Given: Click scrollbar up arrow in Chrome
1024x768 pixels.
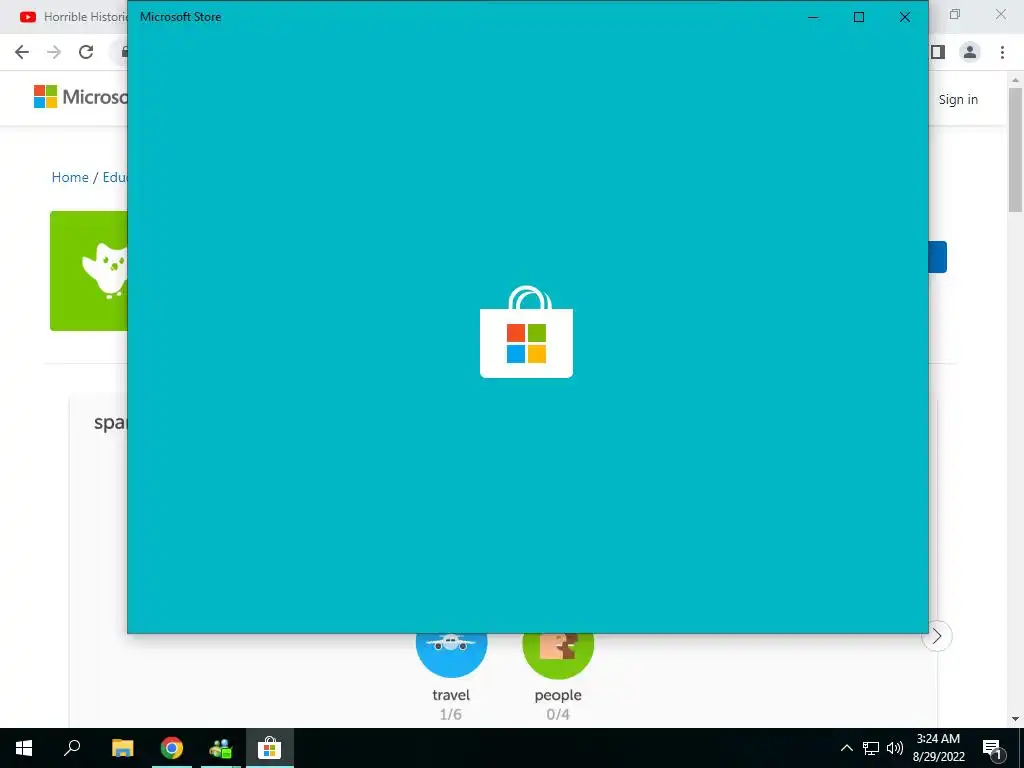Looking at the screenshot, I should click(1015, 80).
